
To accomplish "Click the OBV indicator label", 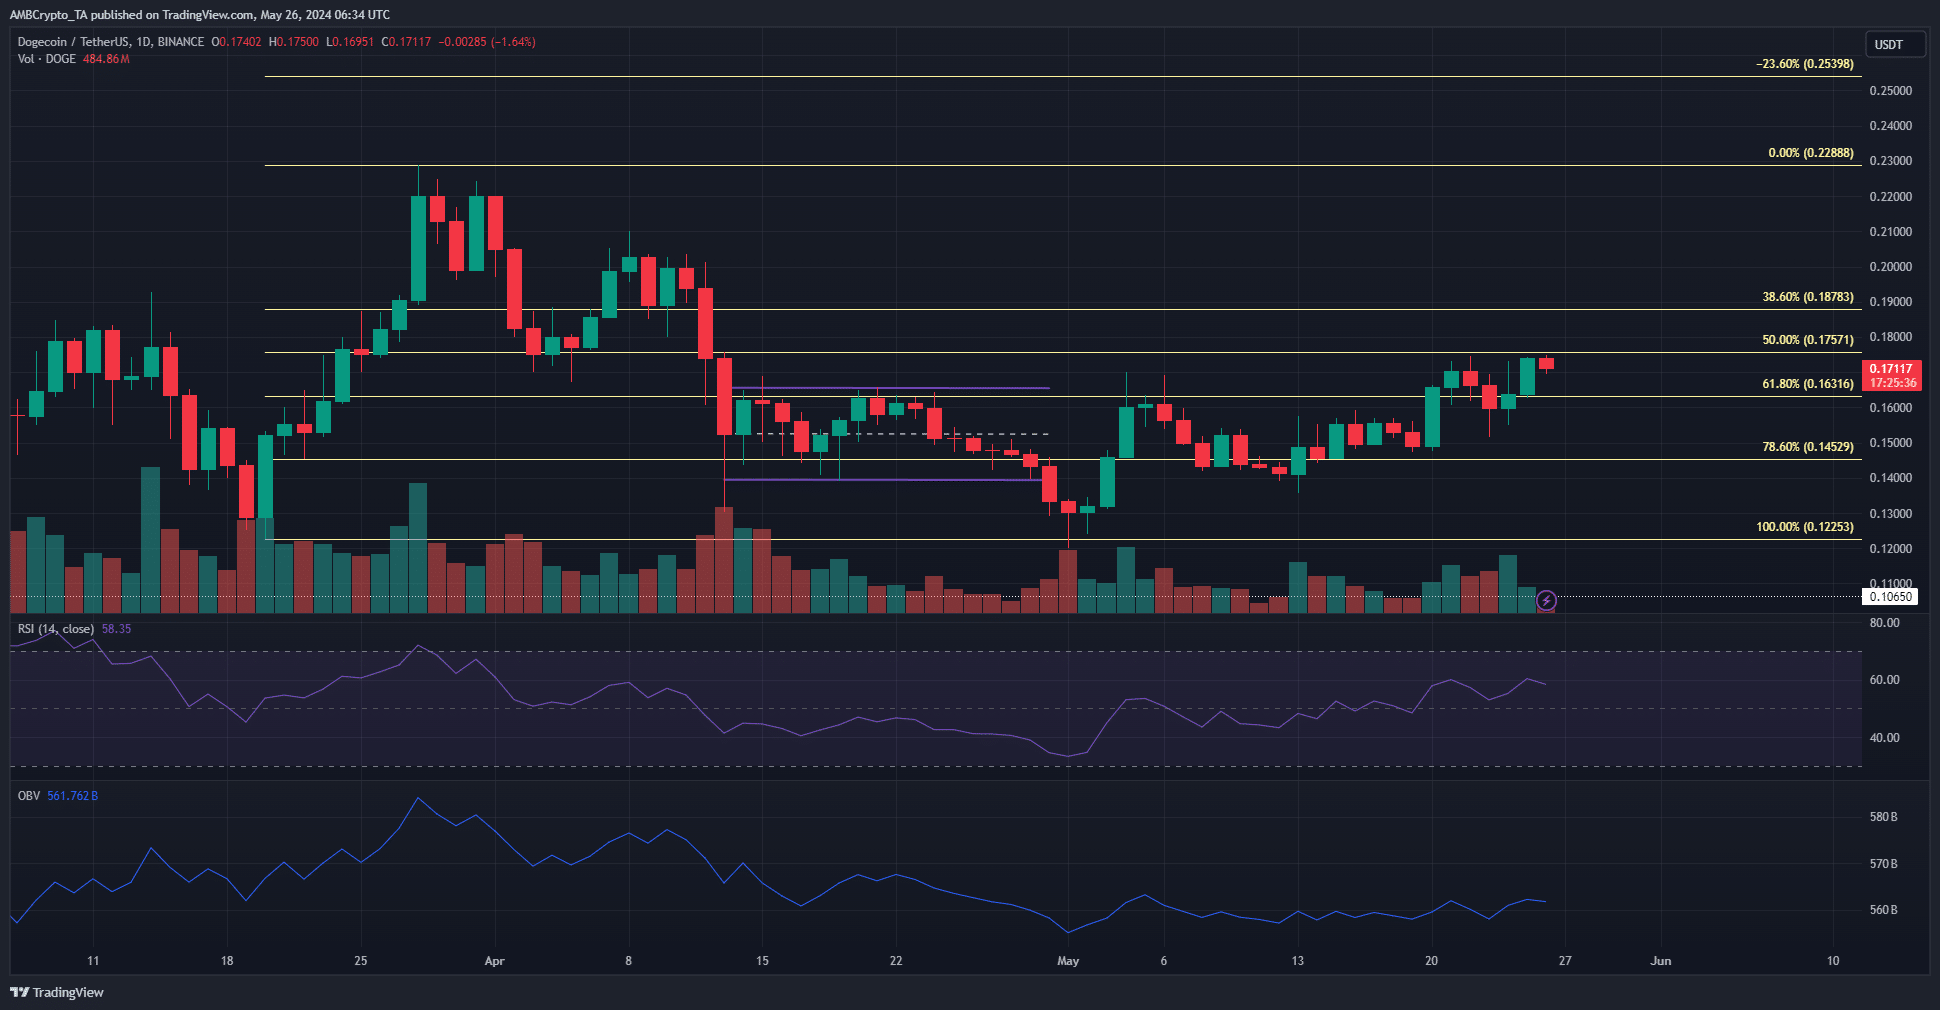I will (29, 796).
